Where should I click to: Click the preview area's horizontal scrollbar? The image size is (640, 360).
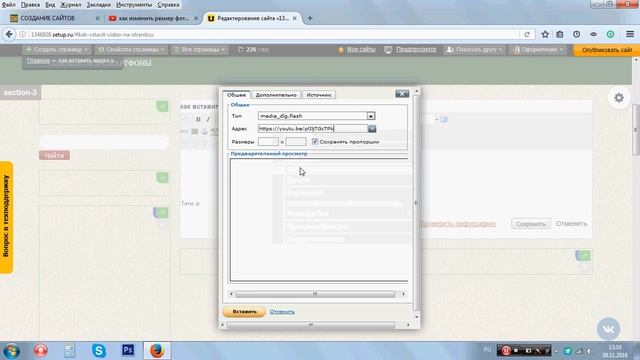point(317,294)
